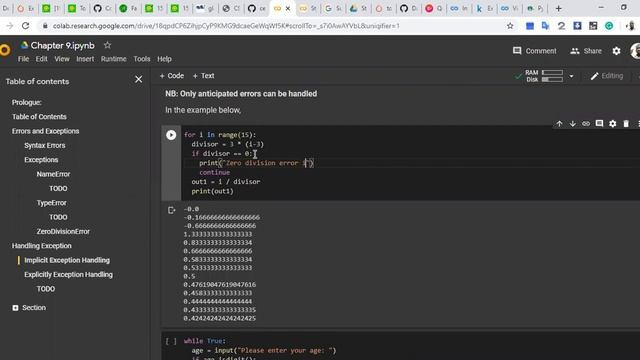Viewport: 640px width, 360px height.
Task: Copy link to cell icon
Action: click(x=586, y=124)
